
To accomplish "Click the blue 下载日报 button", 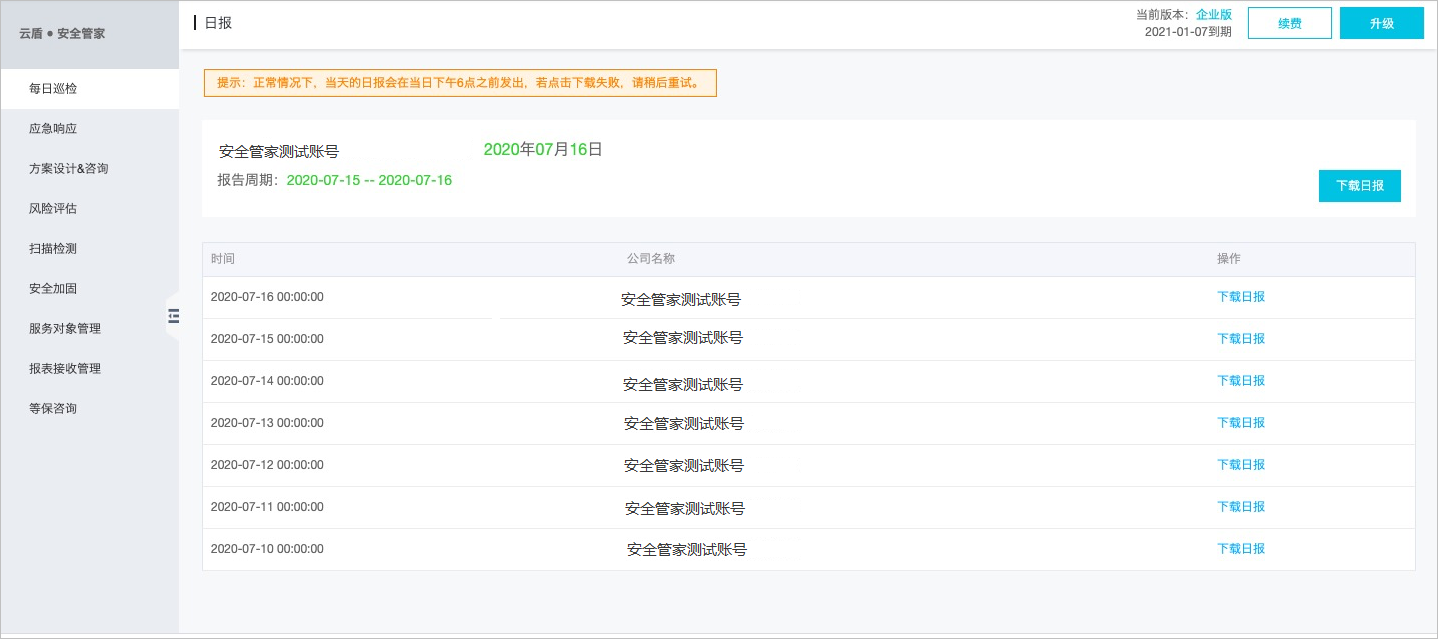I will click(x=1360, y=186).
